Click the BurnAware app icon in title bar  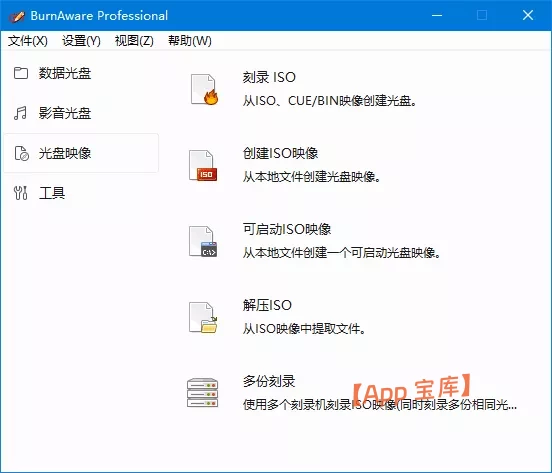pos(17,16)
